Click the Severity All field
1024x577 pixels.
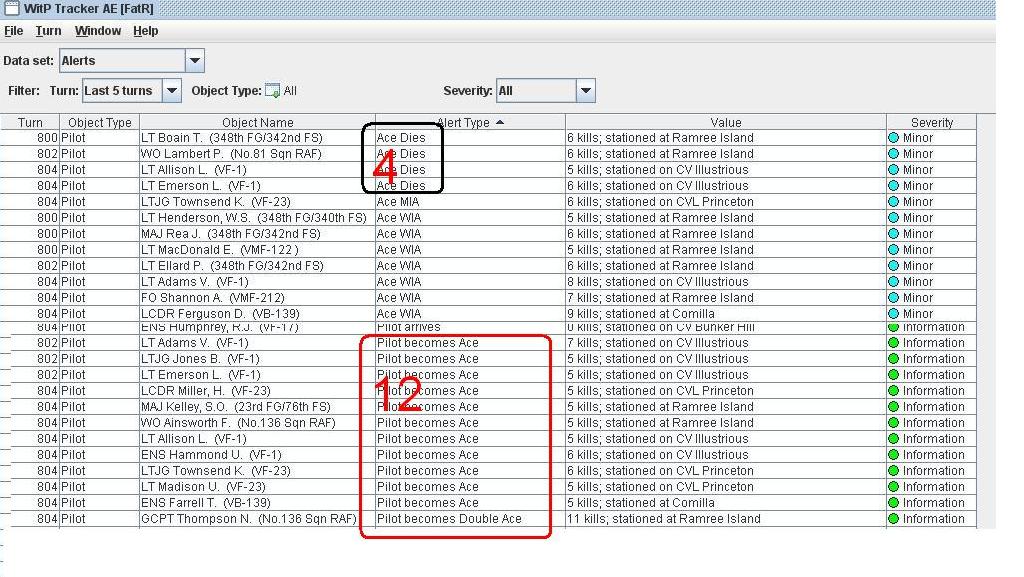coord(536,91)
